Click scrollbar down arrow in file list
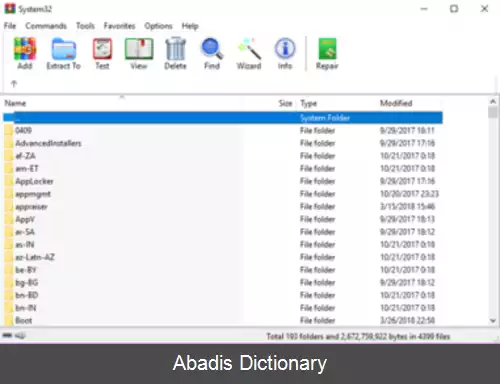Image resolution: width=500 pixels, height=384 pixels. tap(493, 321)
